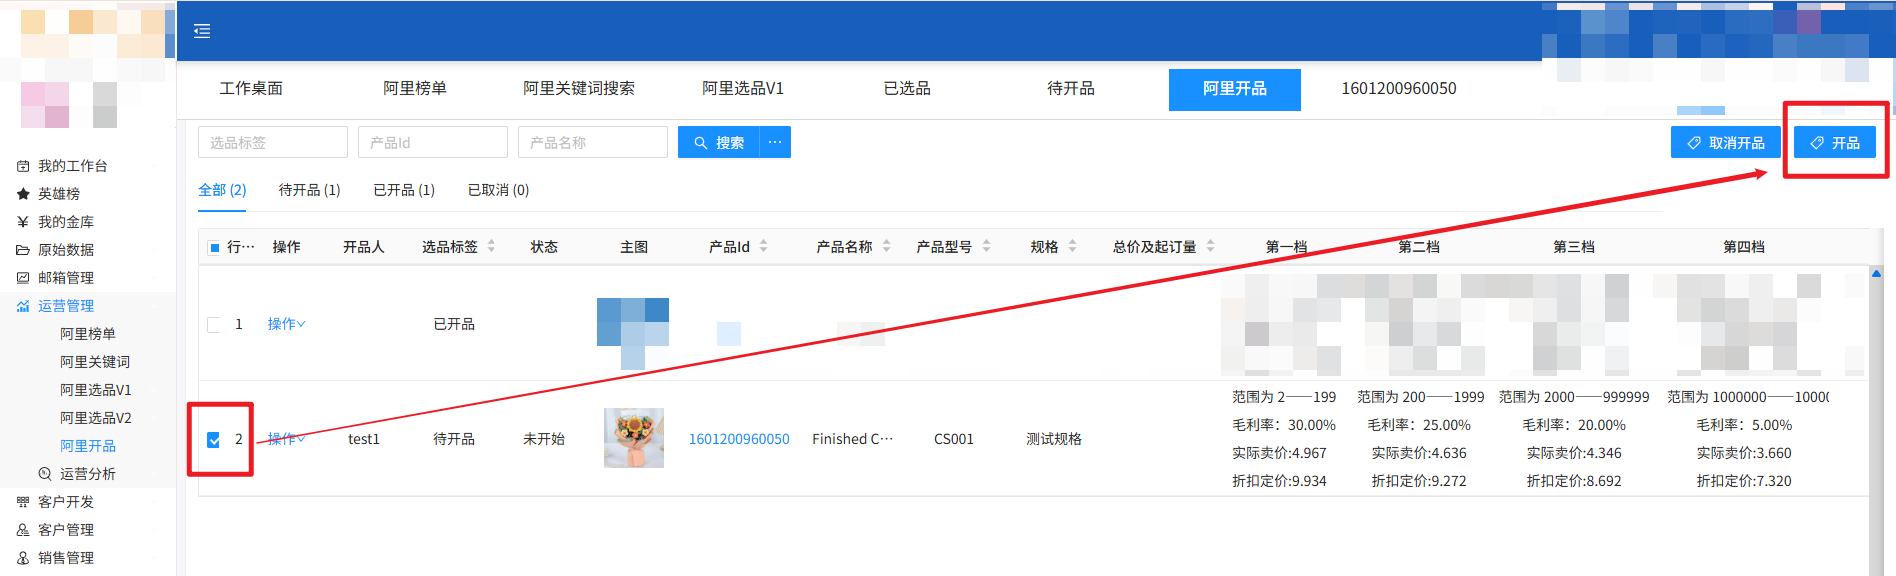Screen dimensions: 1896x576
Task: Sort by 产品Id column arrows
Action: click(764, 246)
